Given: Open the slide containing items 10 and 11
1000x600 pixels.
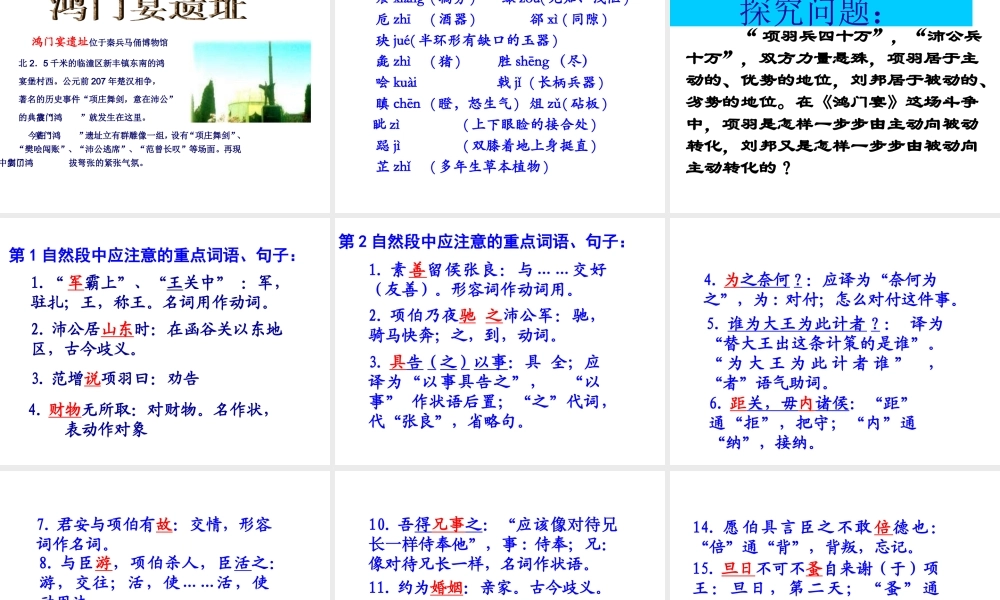Looking at the screenshot, I should click(499, 536).
